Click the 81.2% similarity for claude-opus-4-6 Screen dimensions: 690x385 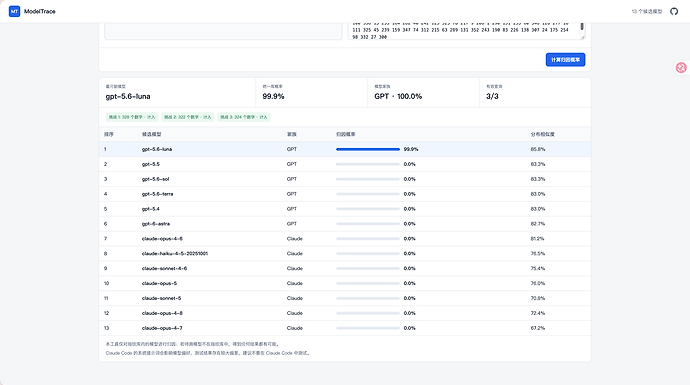537,238
